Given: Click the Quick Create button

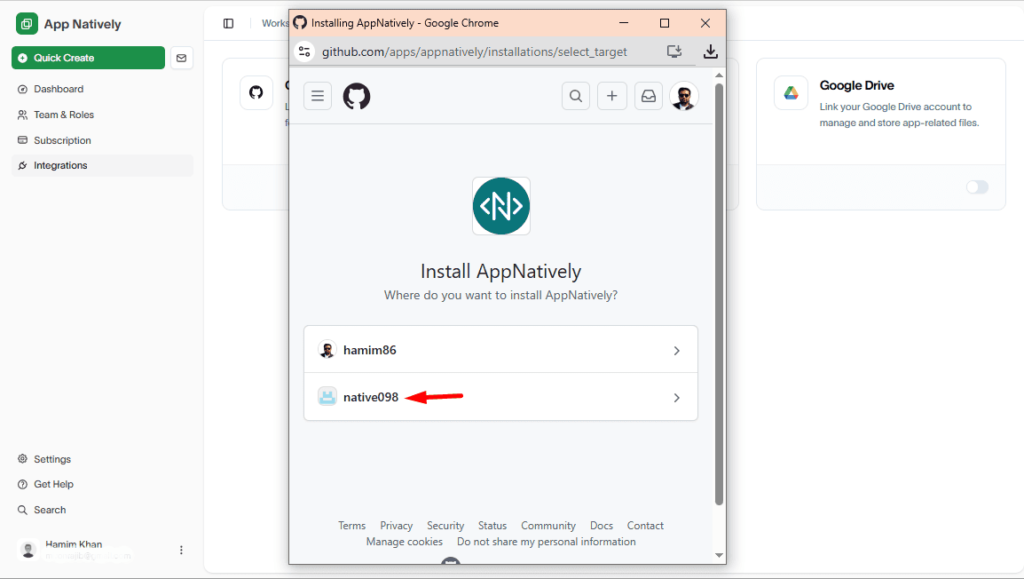Looking at the screenshot, I should [88, 57].
